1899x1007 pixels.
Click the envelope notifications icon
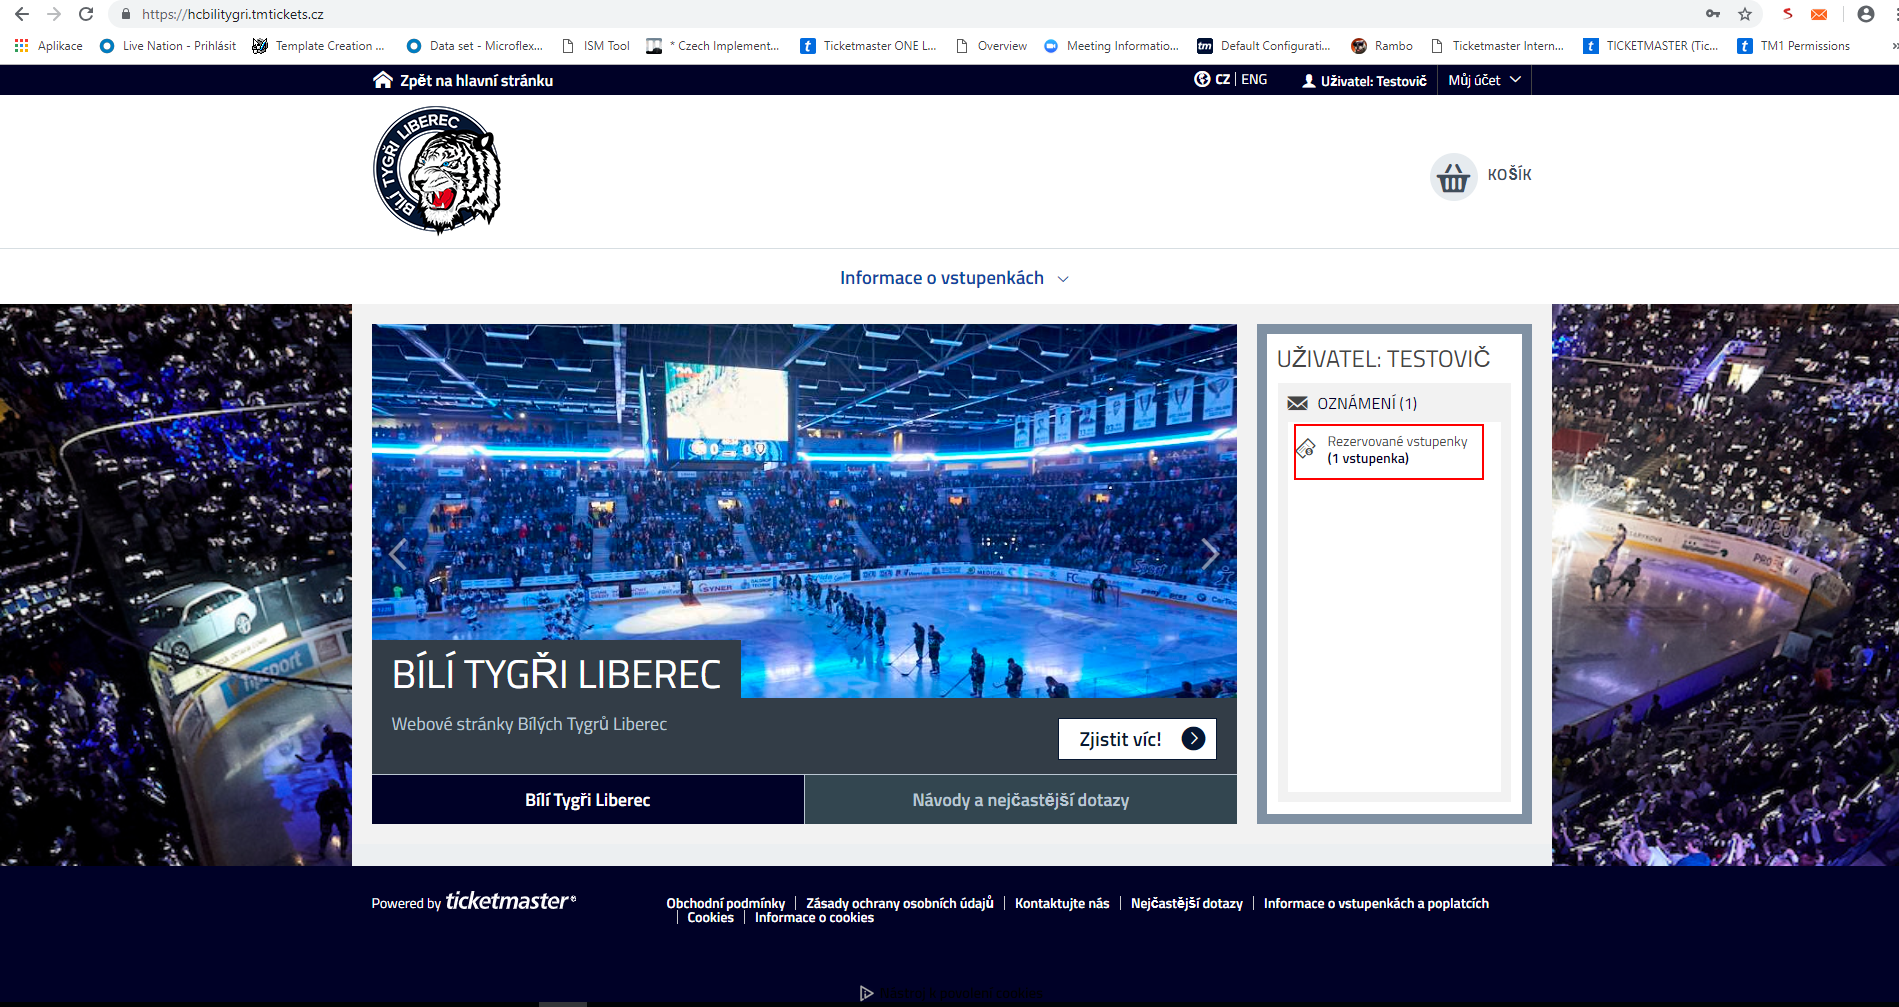pos(1297,403)
